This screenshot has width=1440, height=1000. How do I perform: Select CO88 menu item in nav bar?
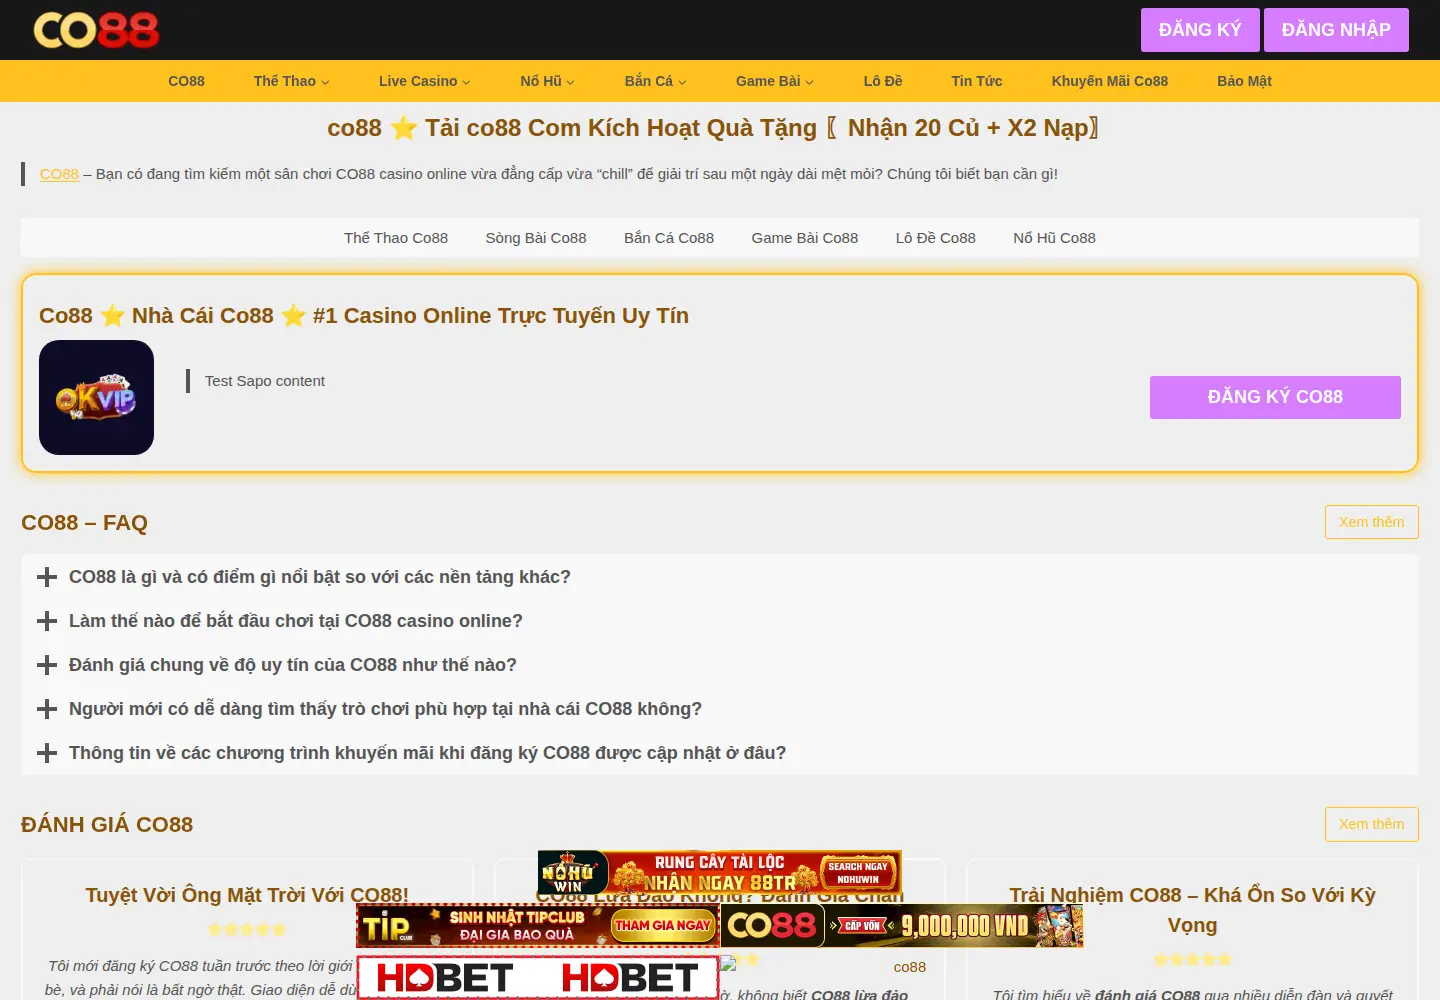pyautogui.click(x=186, y=81)
